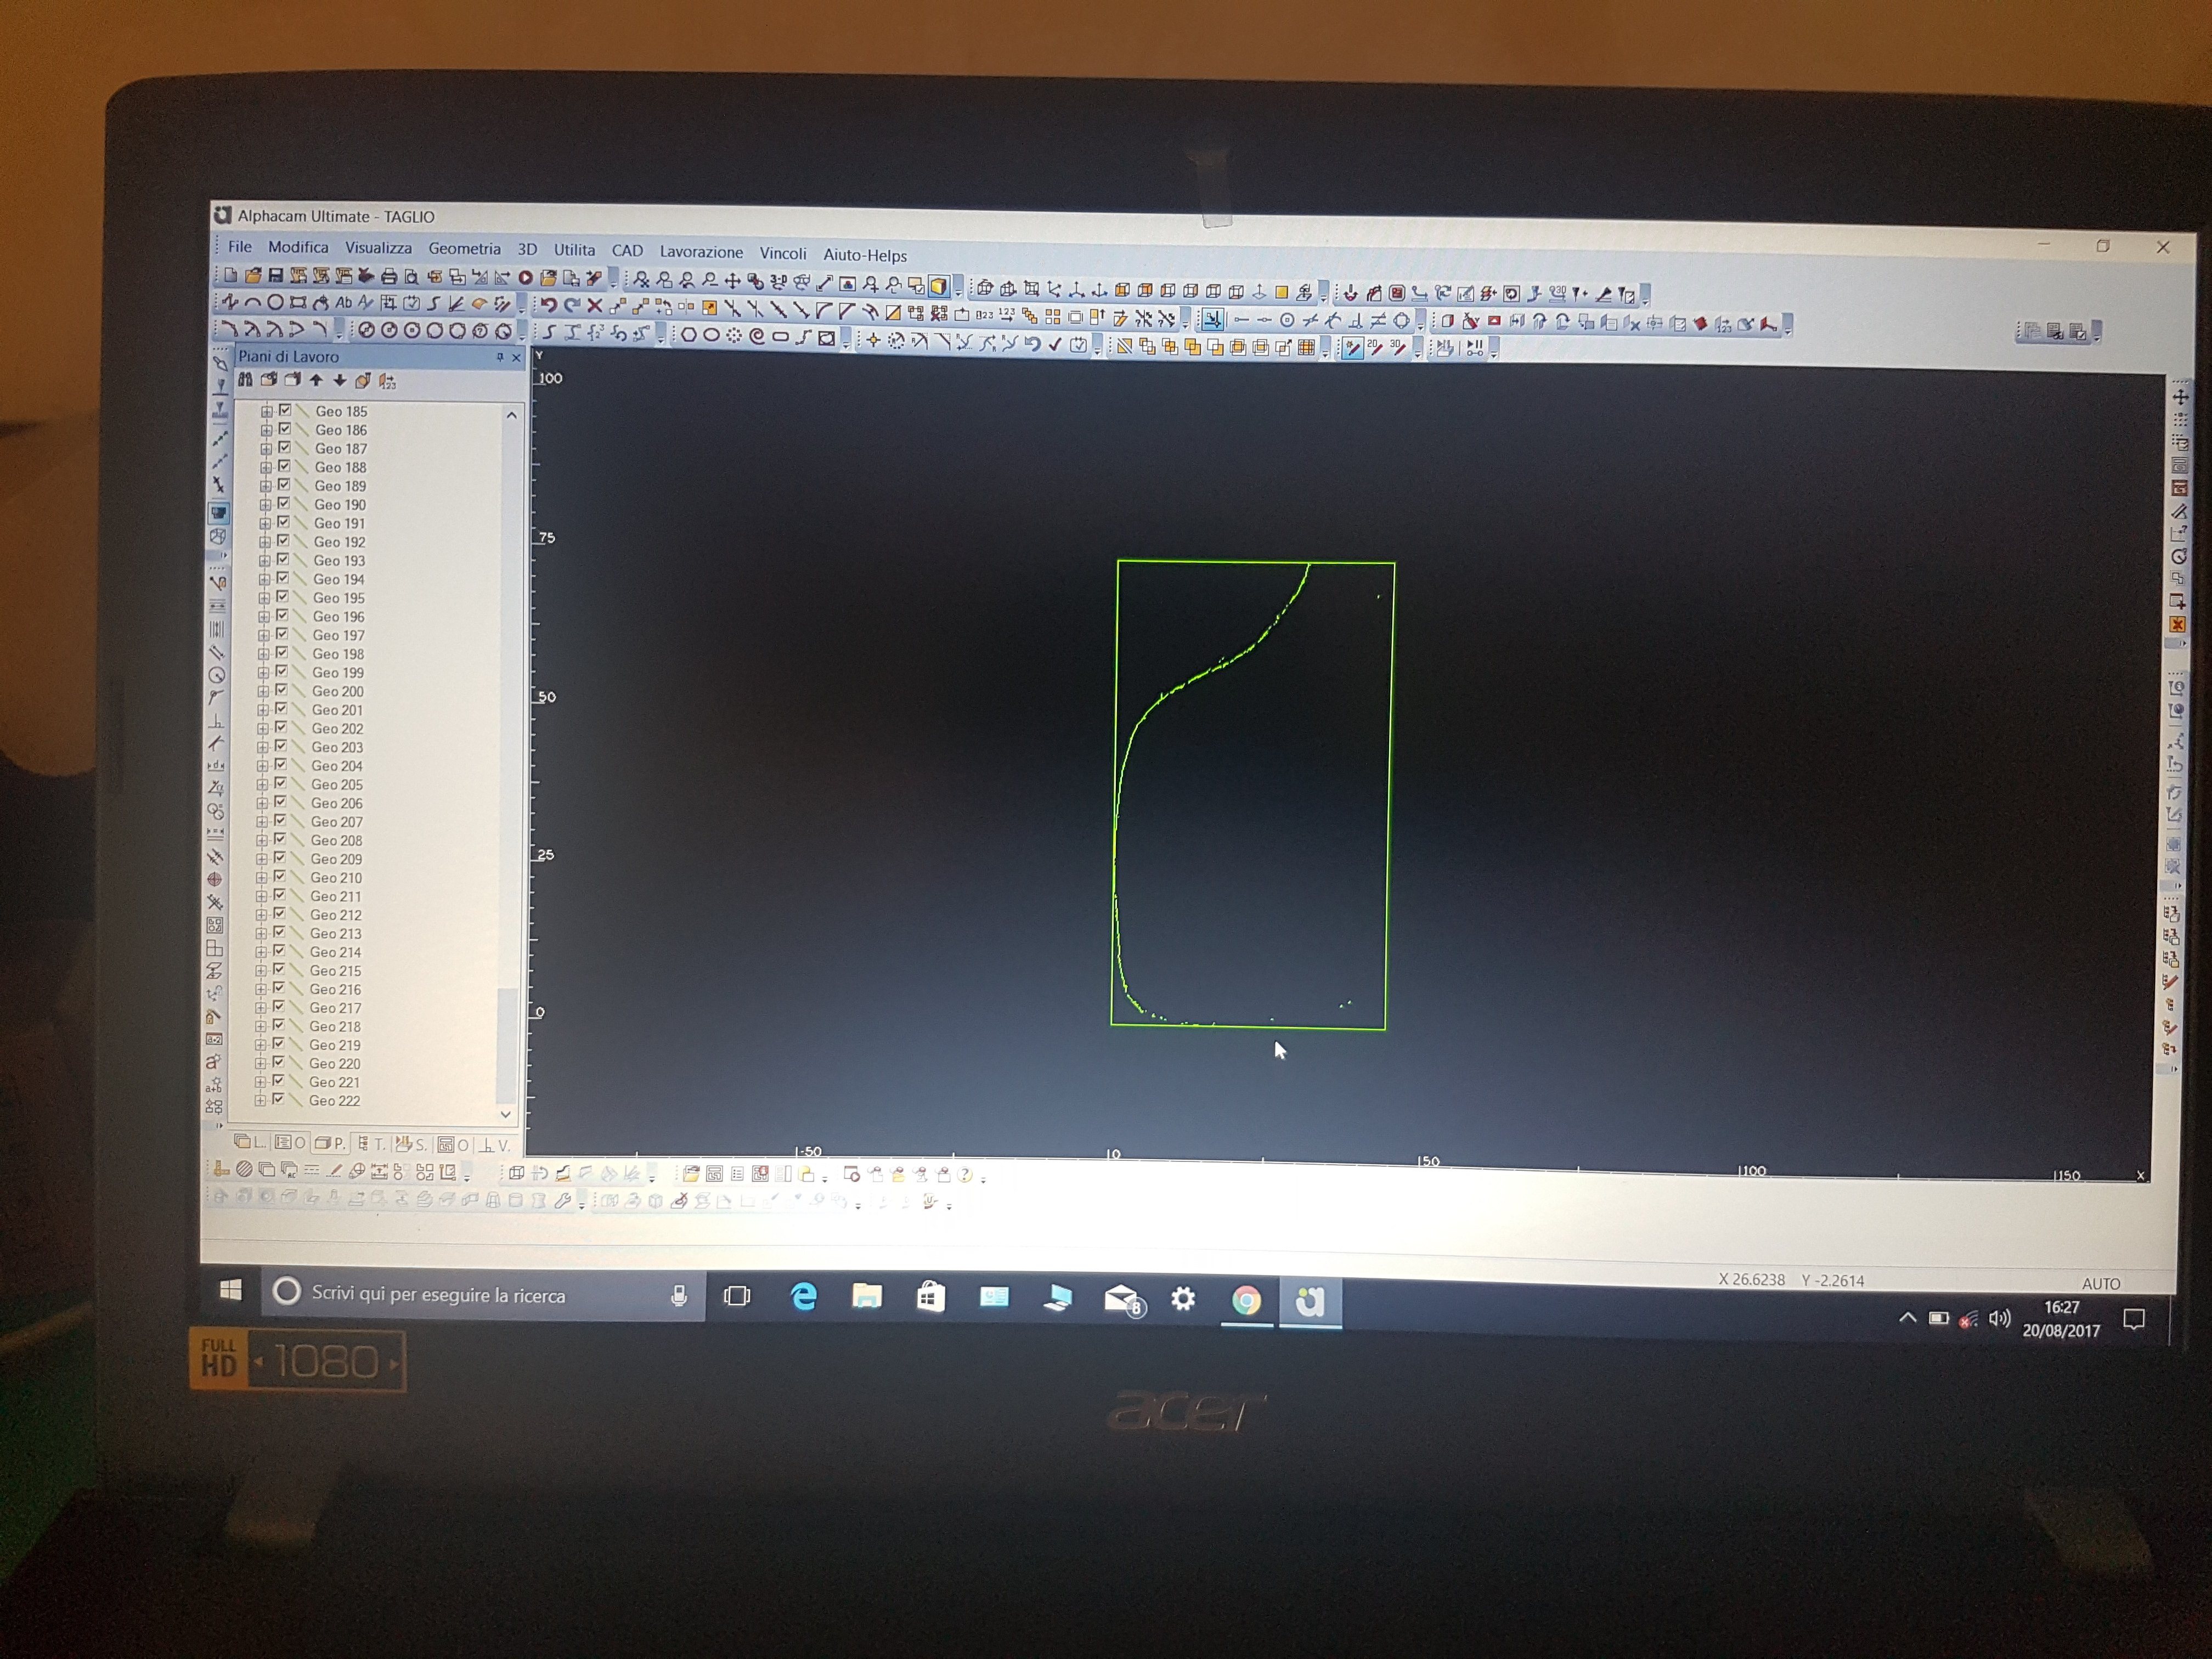Screen dimensions: 2212x1659
Task: Toggle the Geo 200 checkbox
Action: tap(281, 690)
